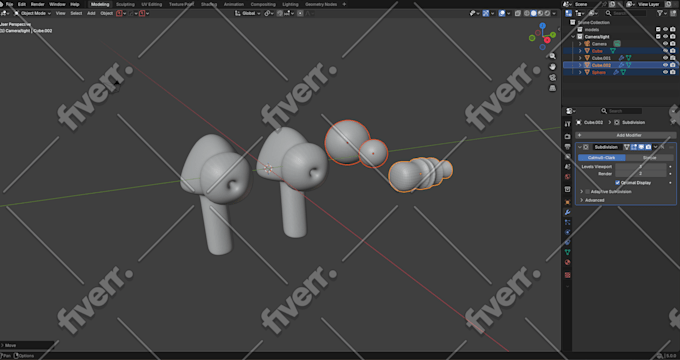Toggle X-ray display in viewport header
The width and height of the screenshot is (680, 360).
click(x=518, y=13)
